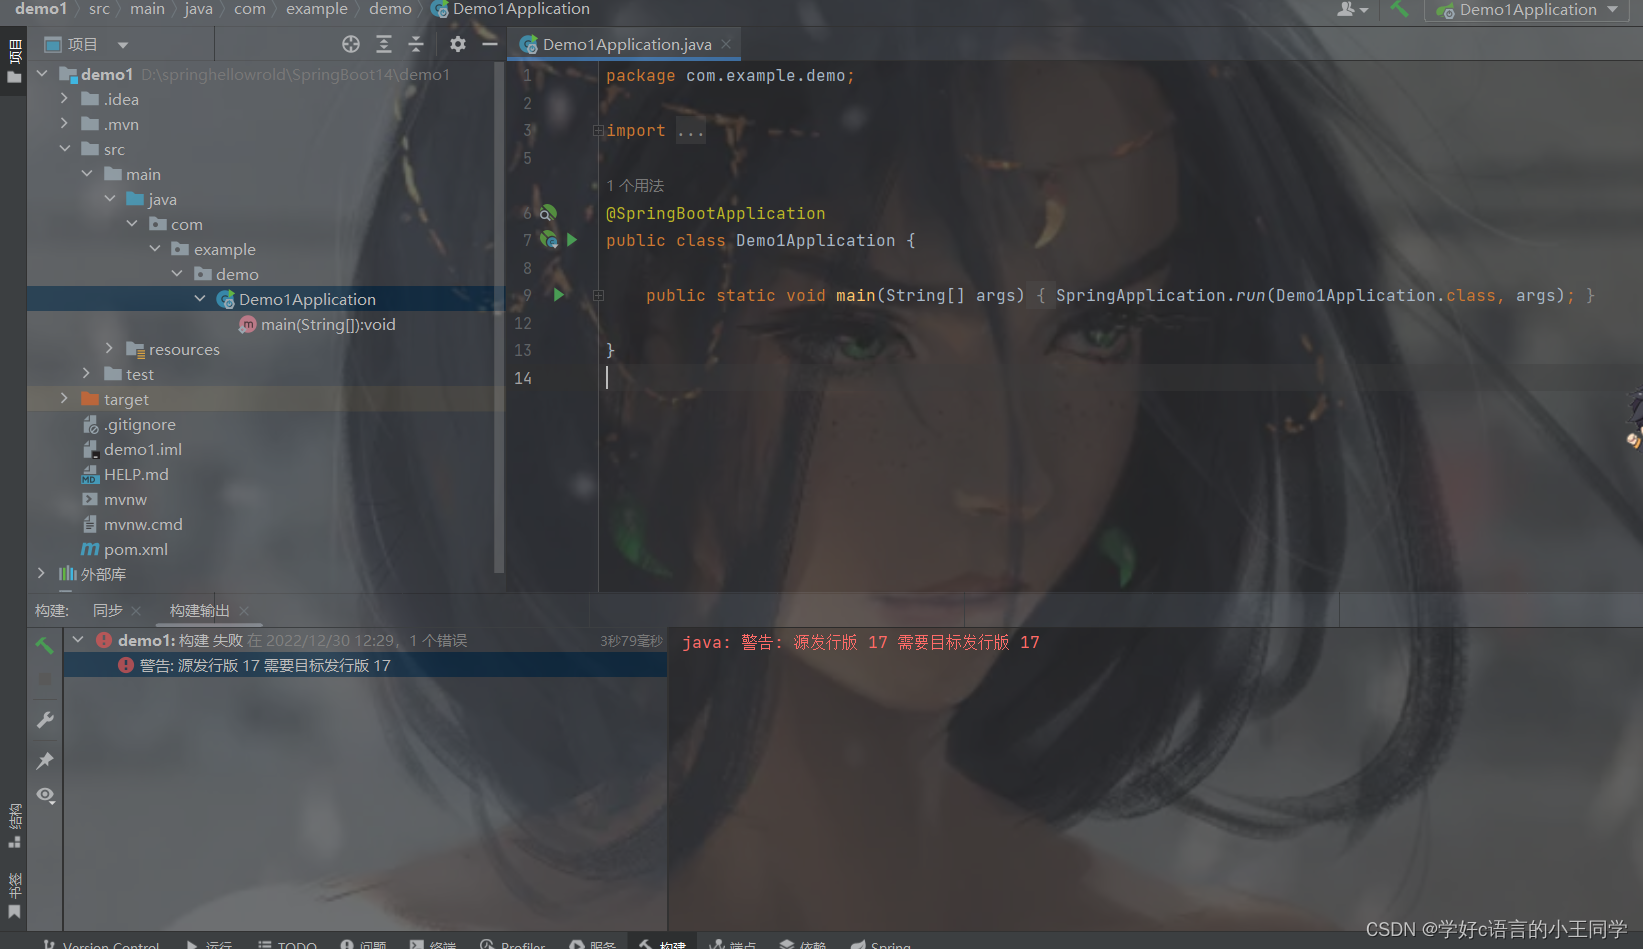Viewport: 1643px width, 949px height.
Task: Click run gutter arrow beside class Demo1Application
Action: [572, 240]
